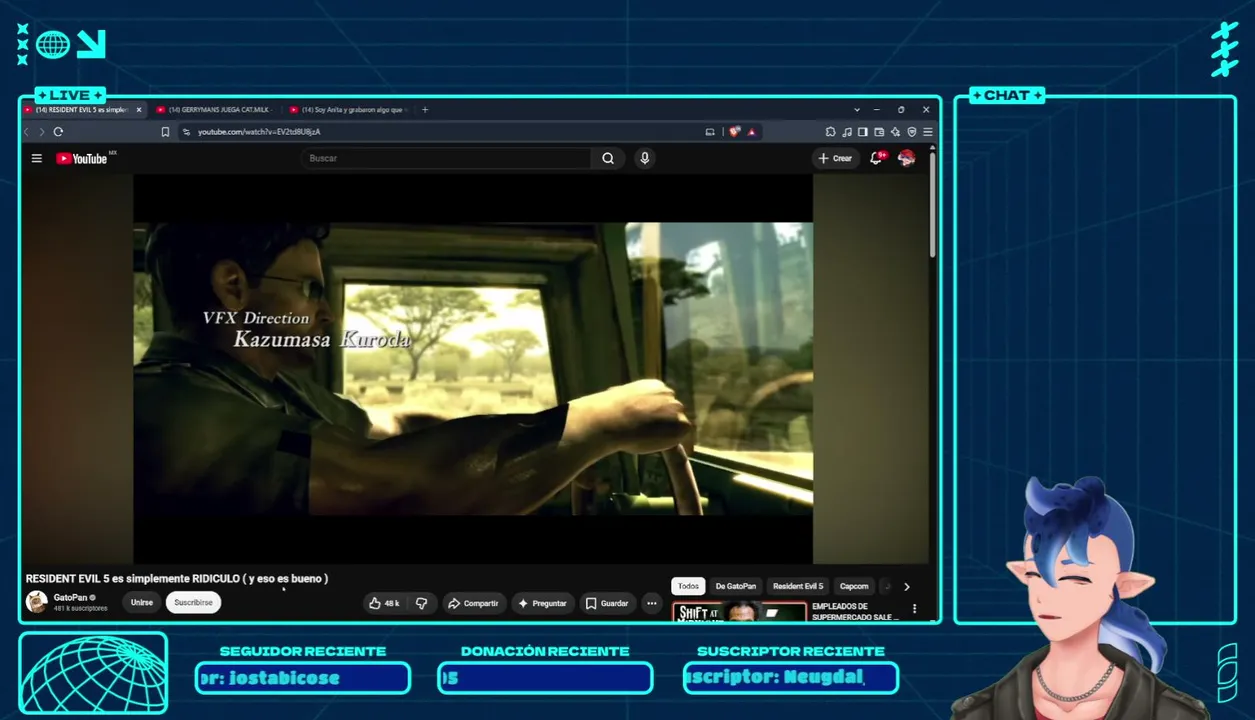
Task: Dislike the video
Action: tap(421, 603)
